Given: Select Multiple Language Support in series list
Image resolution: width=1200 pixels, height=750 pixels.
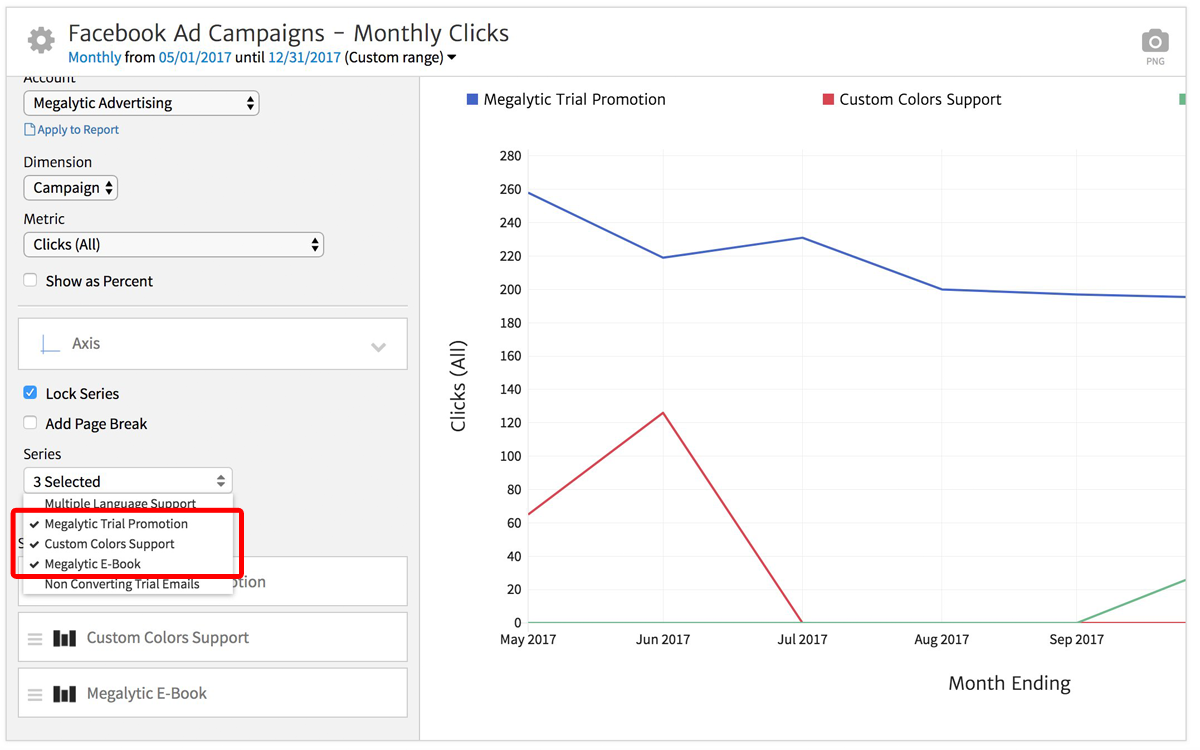Looking at the screenshot, I should pyautogui.click(x=120, y=504).
